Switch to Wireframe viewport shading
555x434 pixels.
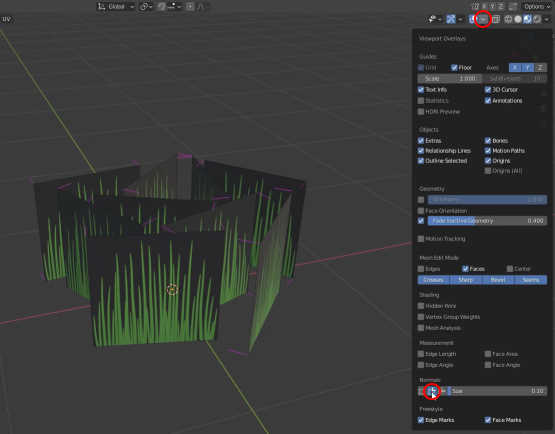[x=508, y=19]
